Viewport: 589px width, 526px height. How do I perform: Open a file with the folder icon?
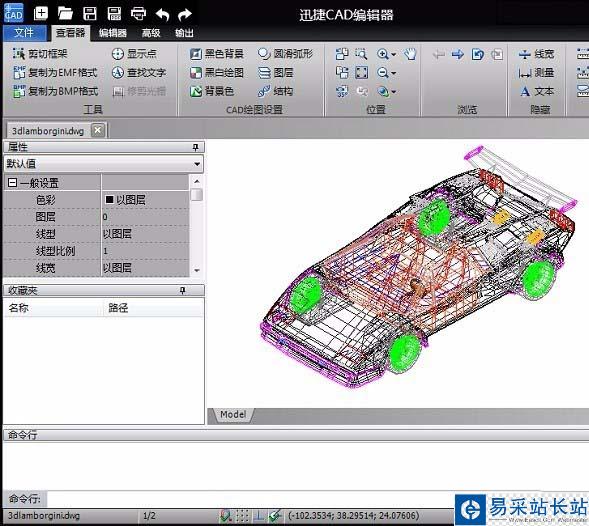[x=65, y=14]
